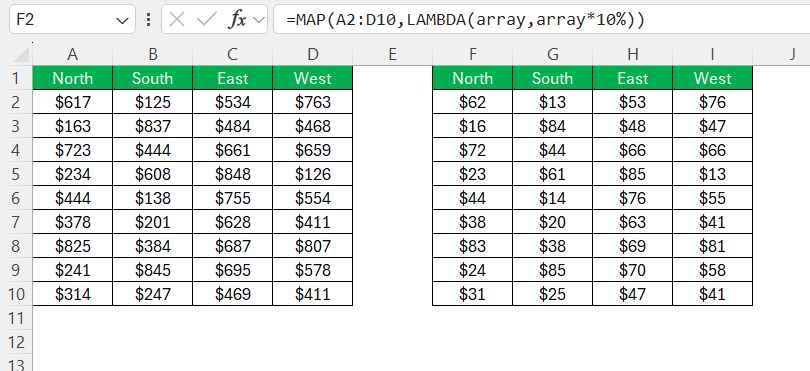
Task: Click the three-dot formula bar handle
Action: click(149, 20)
